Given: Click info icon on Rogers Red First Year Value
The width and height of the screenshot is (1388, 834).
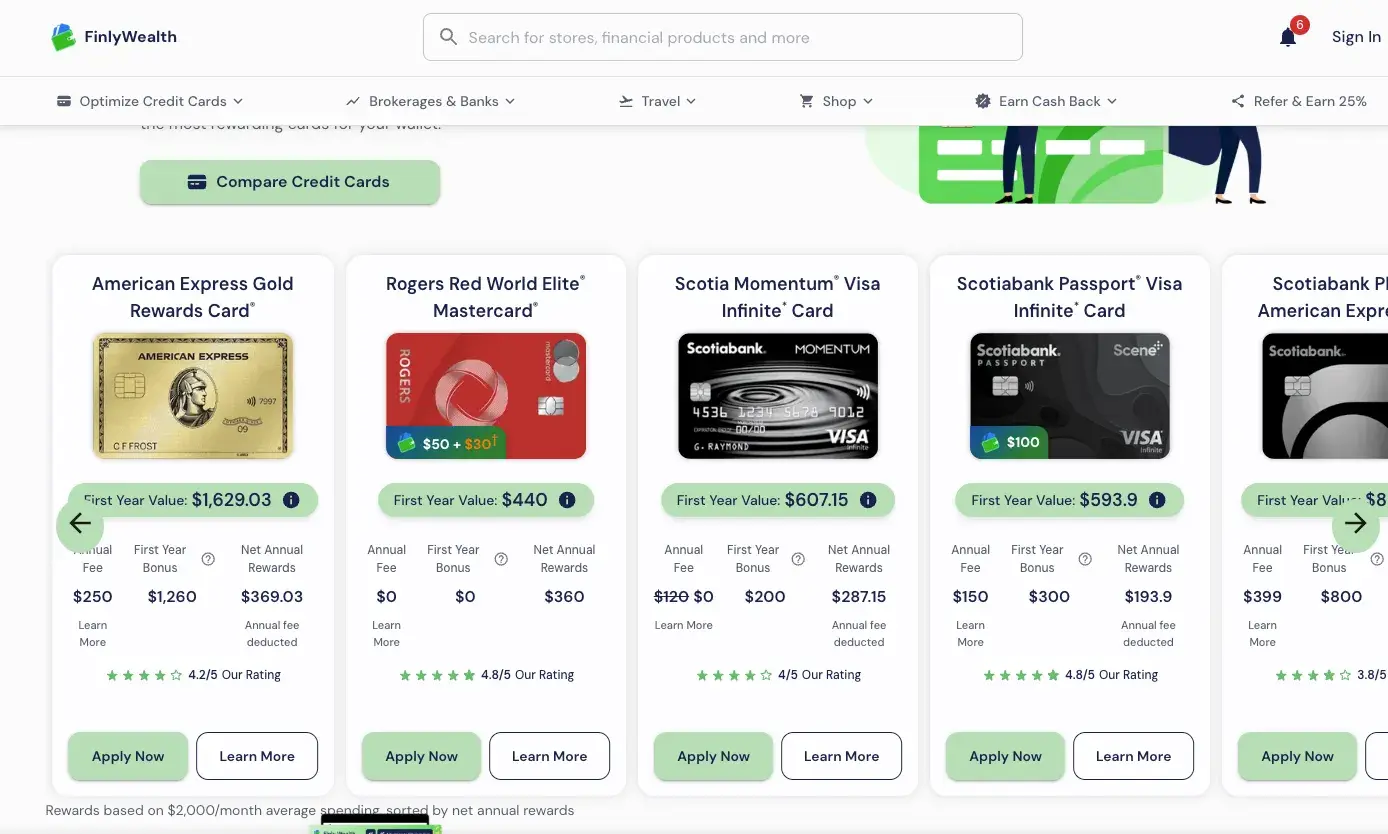Looking at the screenshot, I should [567, 500].
